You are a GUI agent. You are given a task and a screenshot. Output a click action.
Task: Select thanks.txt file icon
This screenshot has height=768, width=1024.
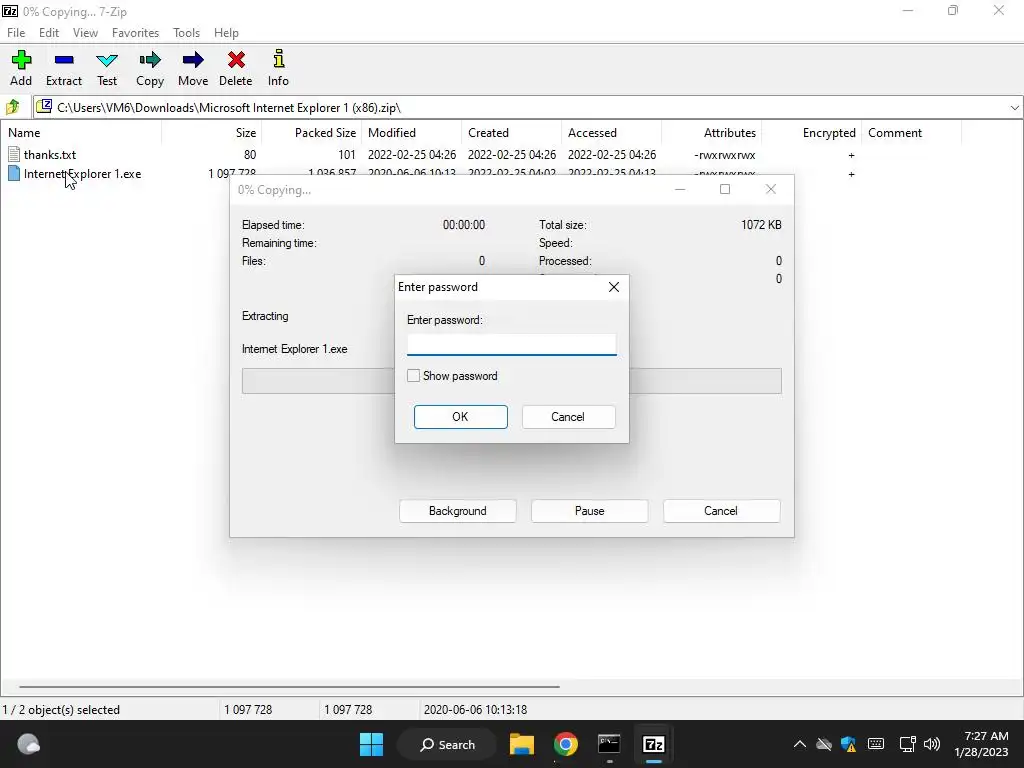14,155
